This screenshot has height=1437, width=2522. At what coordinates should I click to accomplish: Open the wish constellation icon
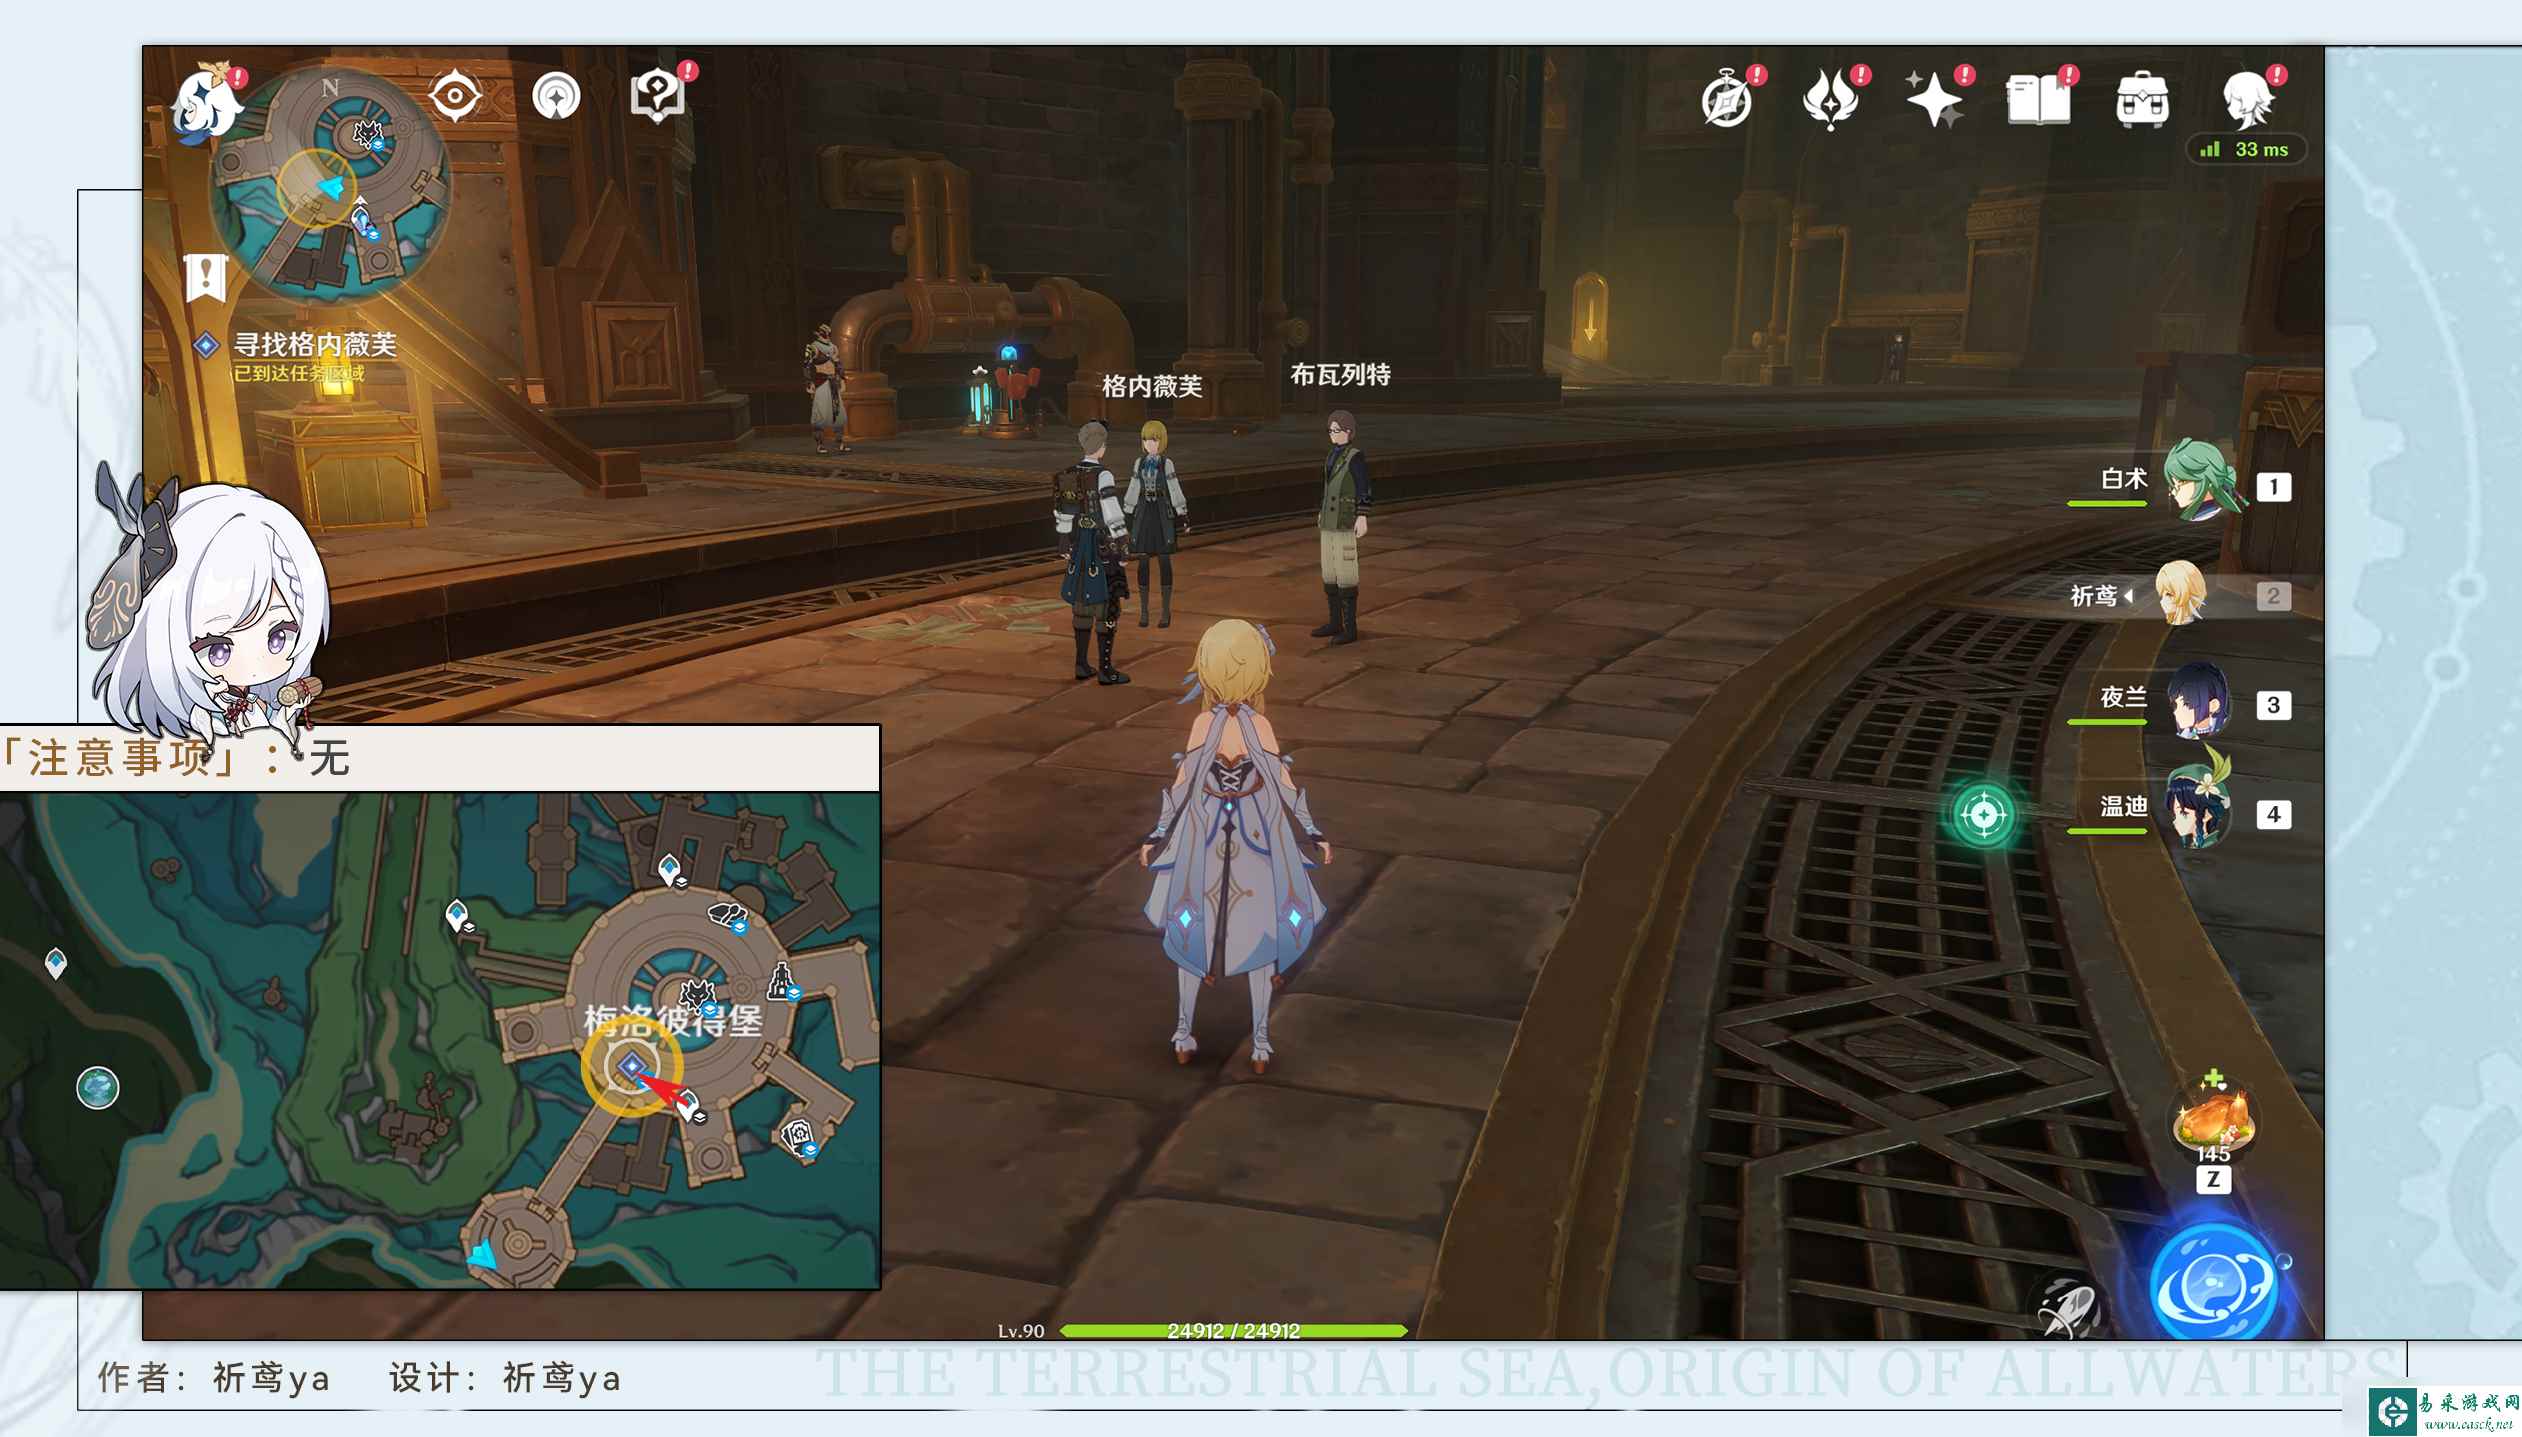pyautogui.click(x=1832, y=100)
